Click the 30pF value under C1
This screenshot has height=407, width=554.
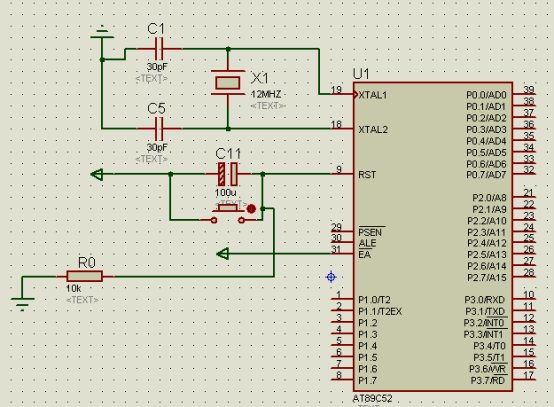(x=157, y=67)
